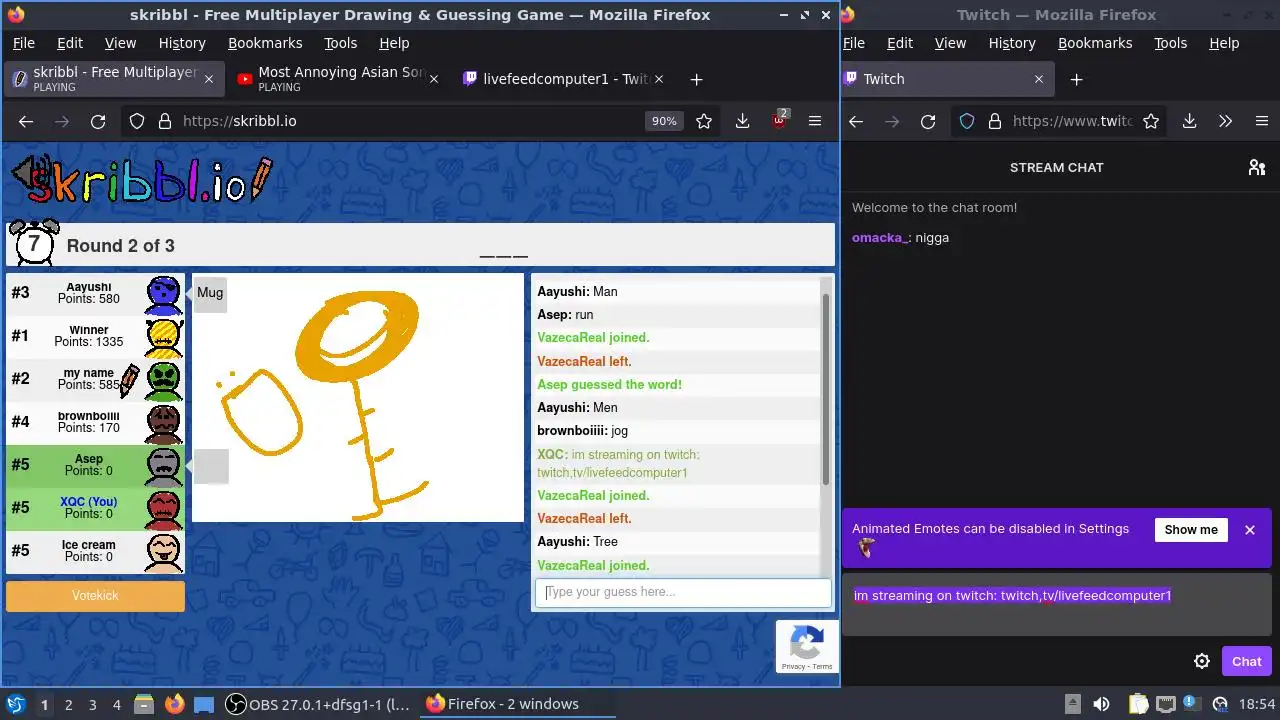This screenshot has width=1280, height=720.
Task: Open downloads in the Twitch window
Action: click(1189, 121)
